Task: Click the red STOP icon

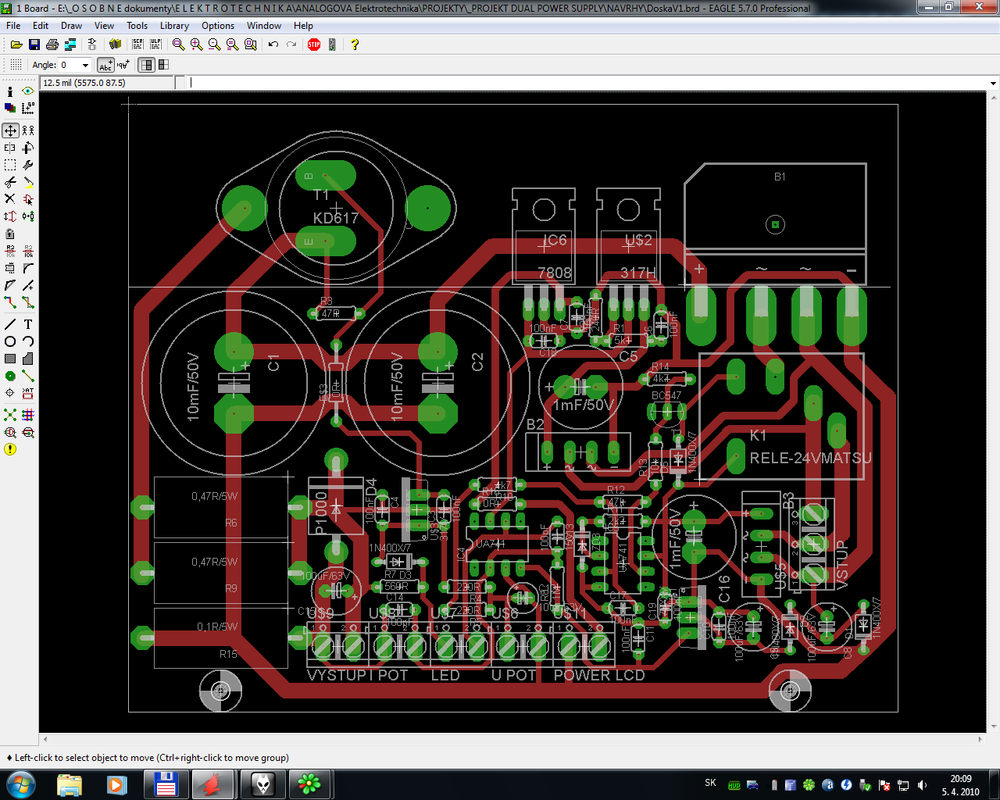Action: pos(314,44)
